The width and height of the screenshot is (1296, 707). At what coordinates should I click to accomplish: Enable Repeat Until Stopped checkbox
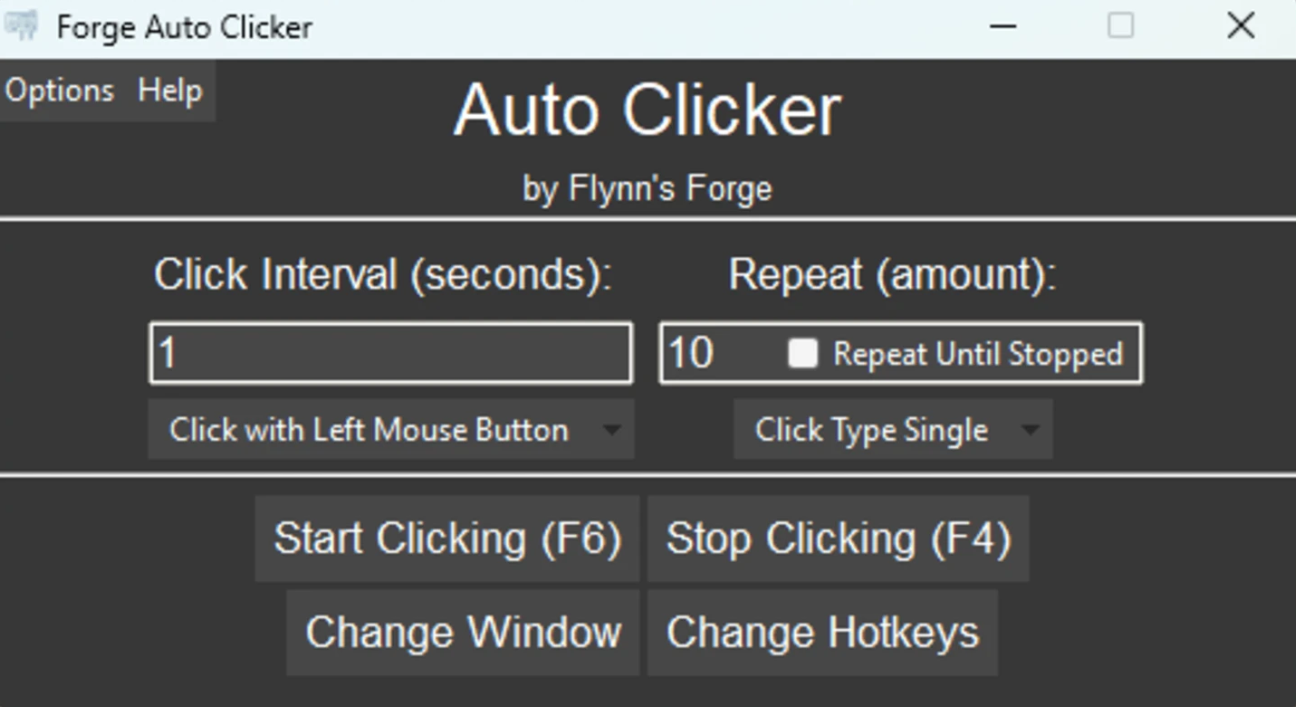[x=803, y=353]
